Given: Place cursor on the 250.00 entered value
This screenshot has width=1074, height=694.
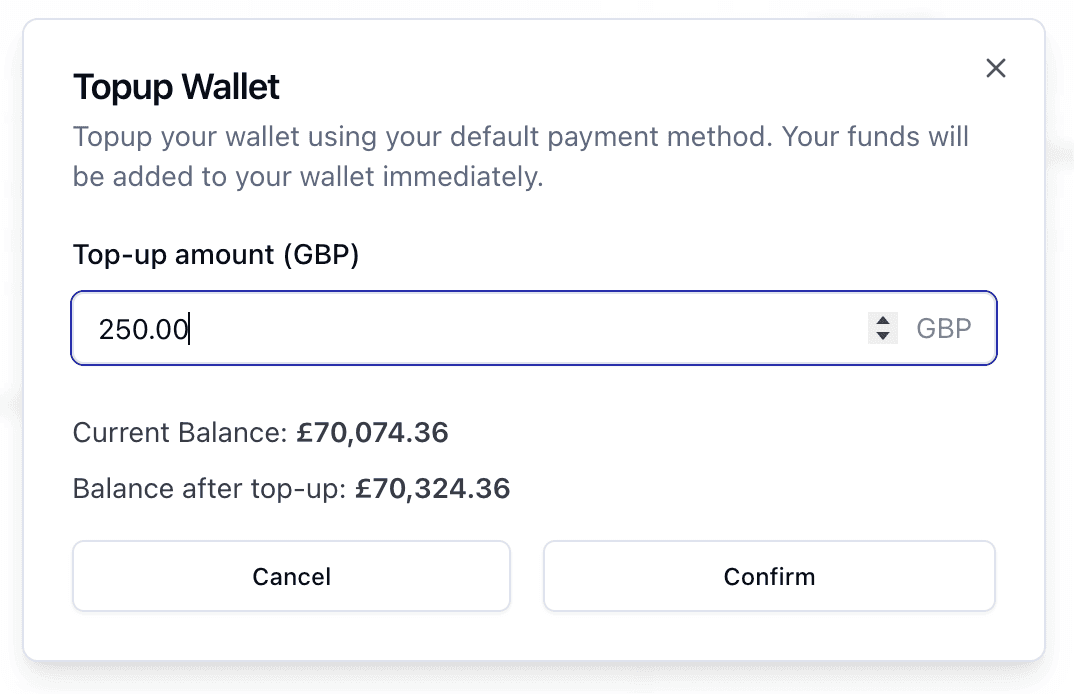Looking at the screenshot, I should coord(143,329).
